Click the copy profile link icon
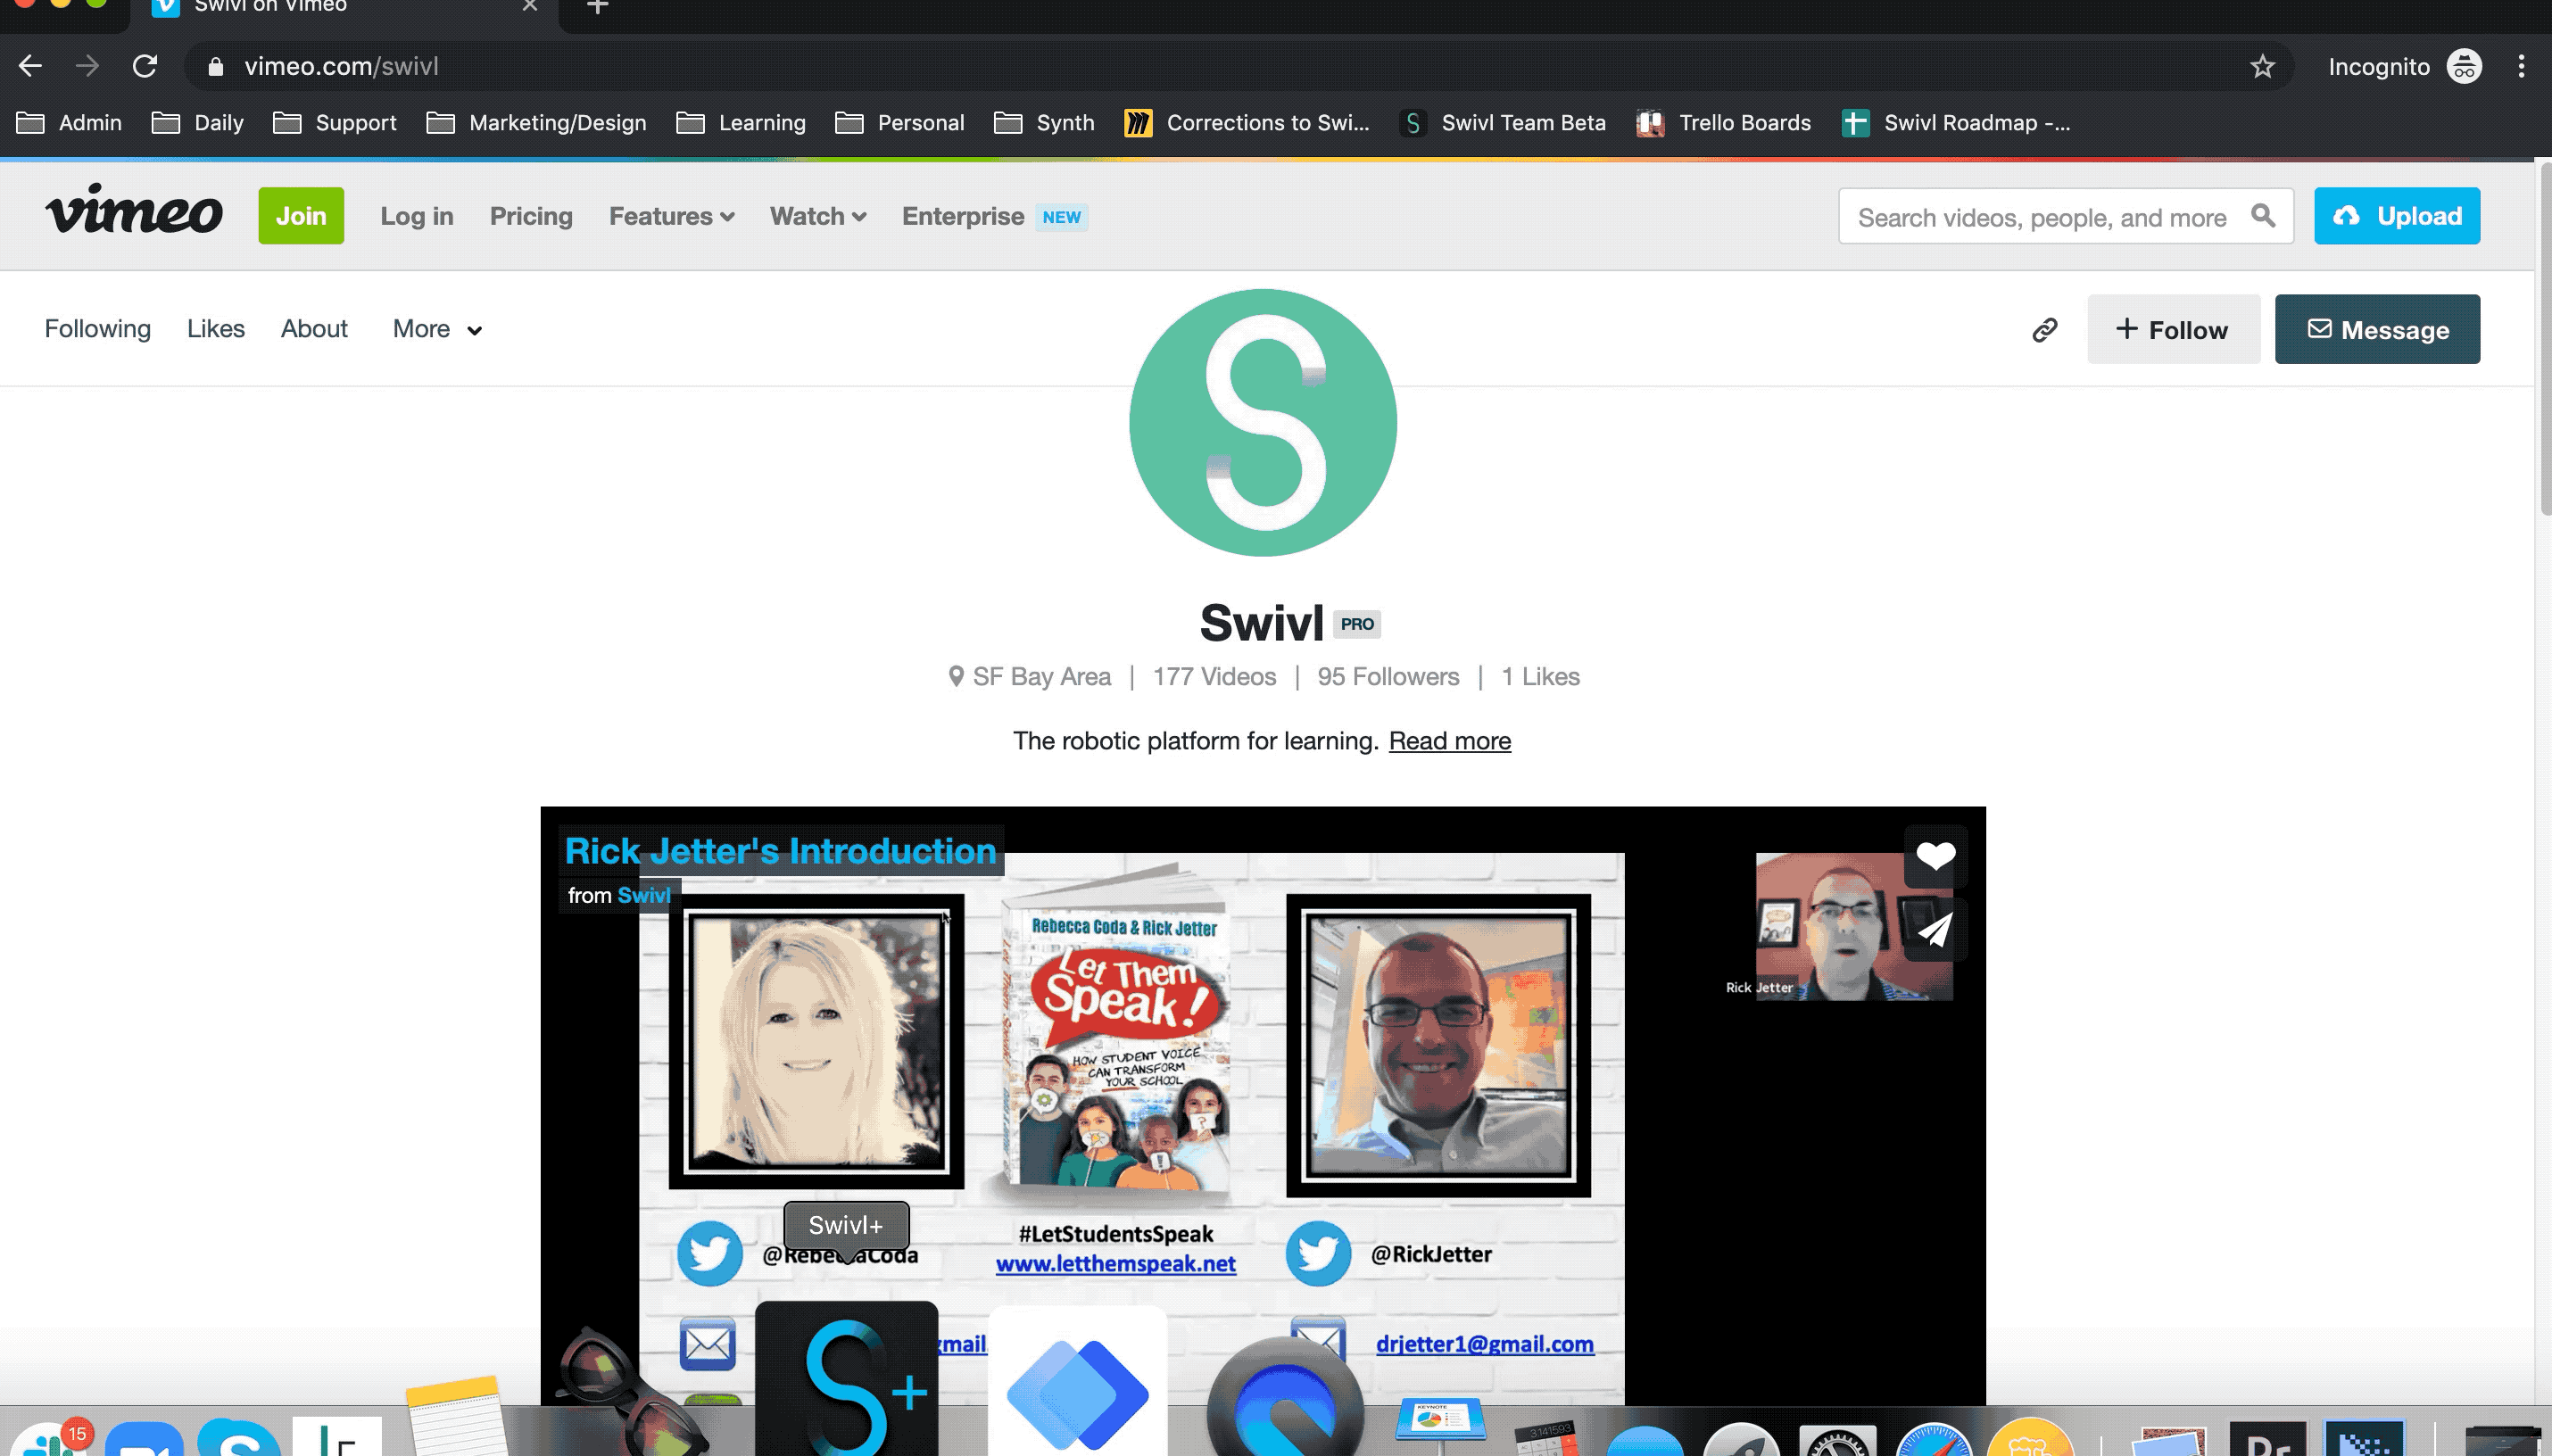Image resolution: width=2552 pixels, height=1456 pixels. tap(2045, 328)
